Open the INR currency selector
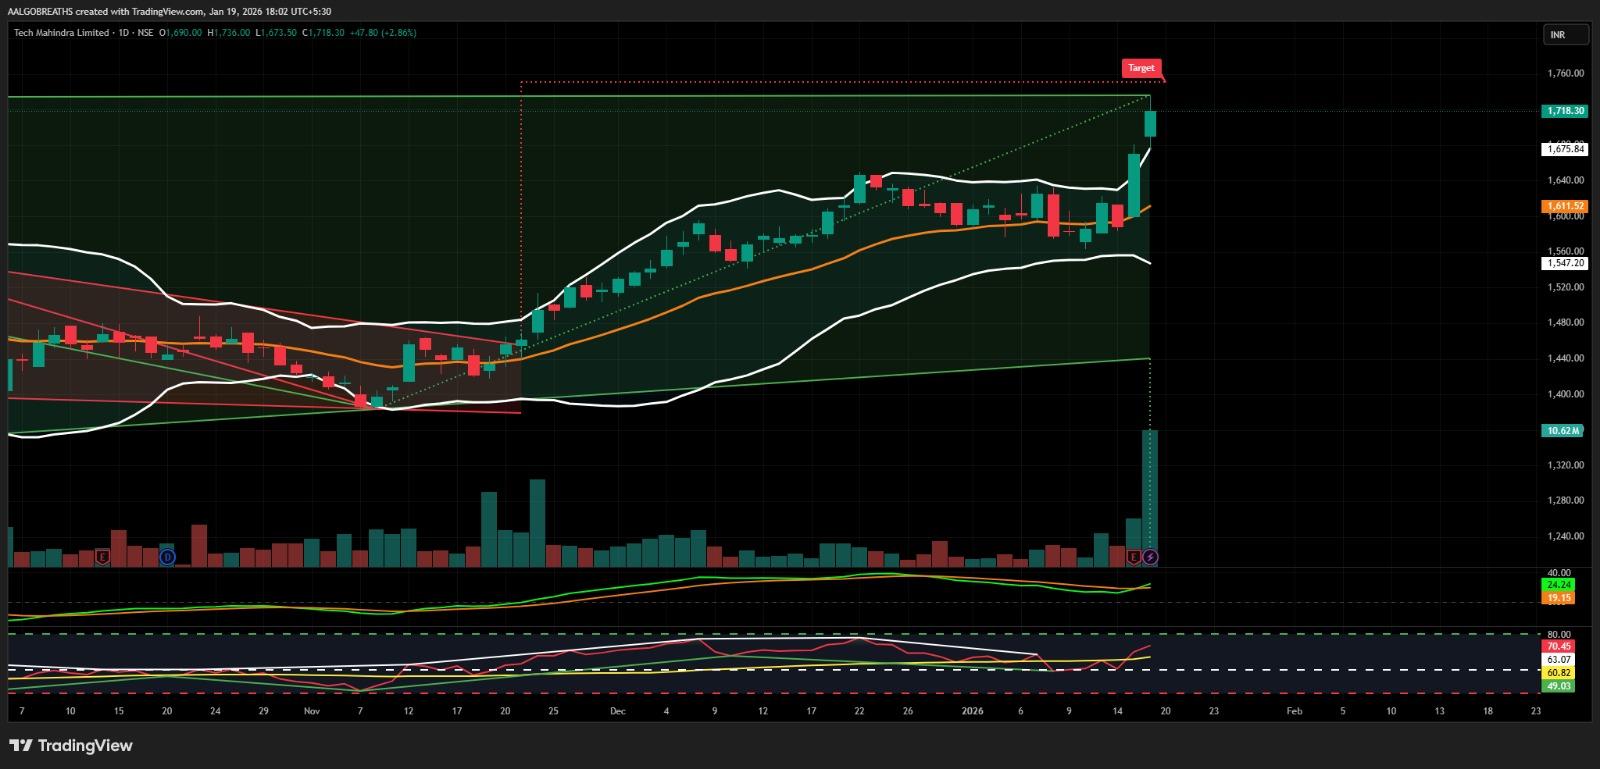This screenshot has width=1600, height=769. click(1566, 35)
